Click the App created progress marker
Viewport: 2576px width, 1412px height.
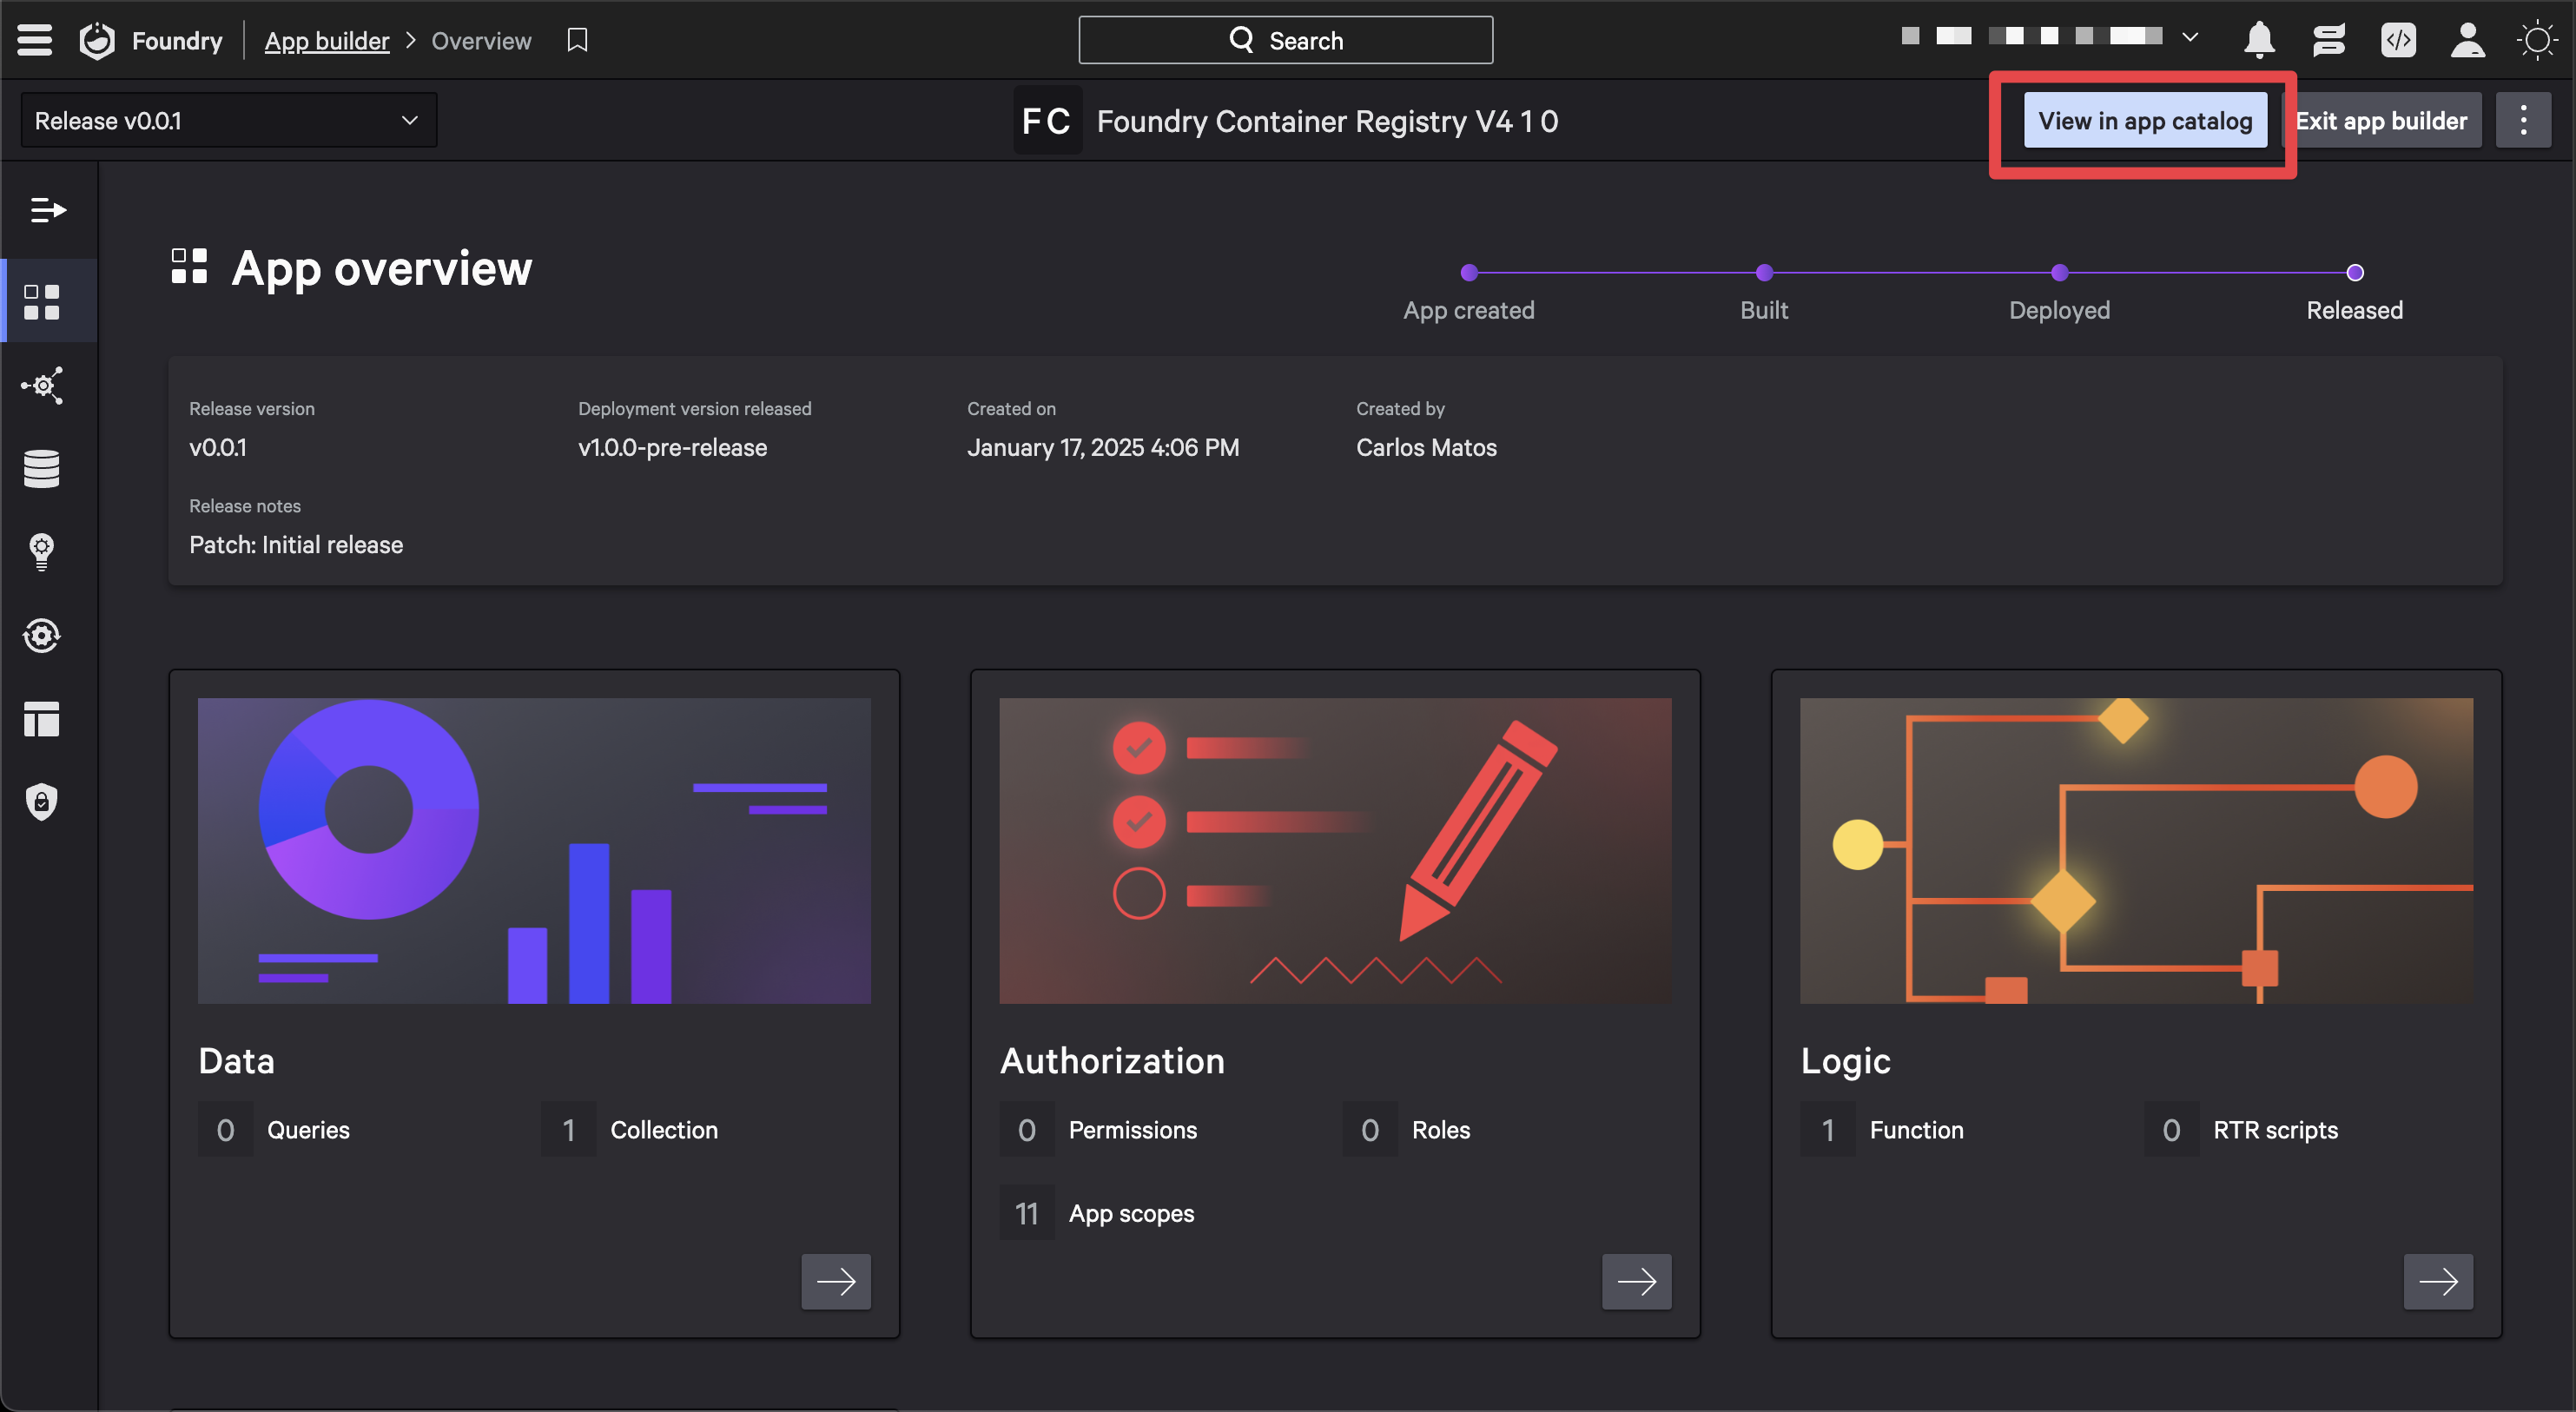[x=1469, y=272]
